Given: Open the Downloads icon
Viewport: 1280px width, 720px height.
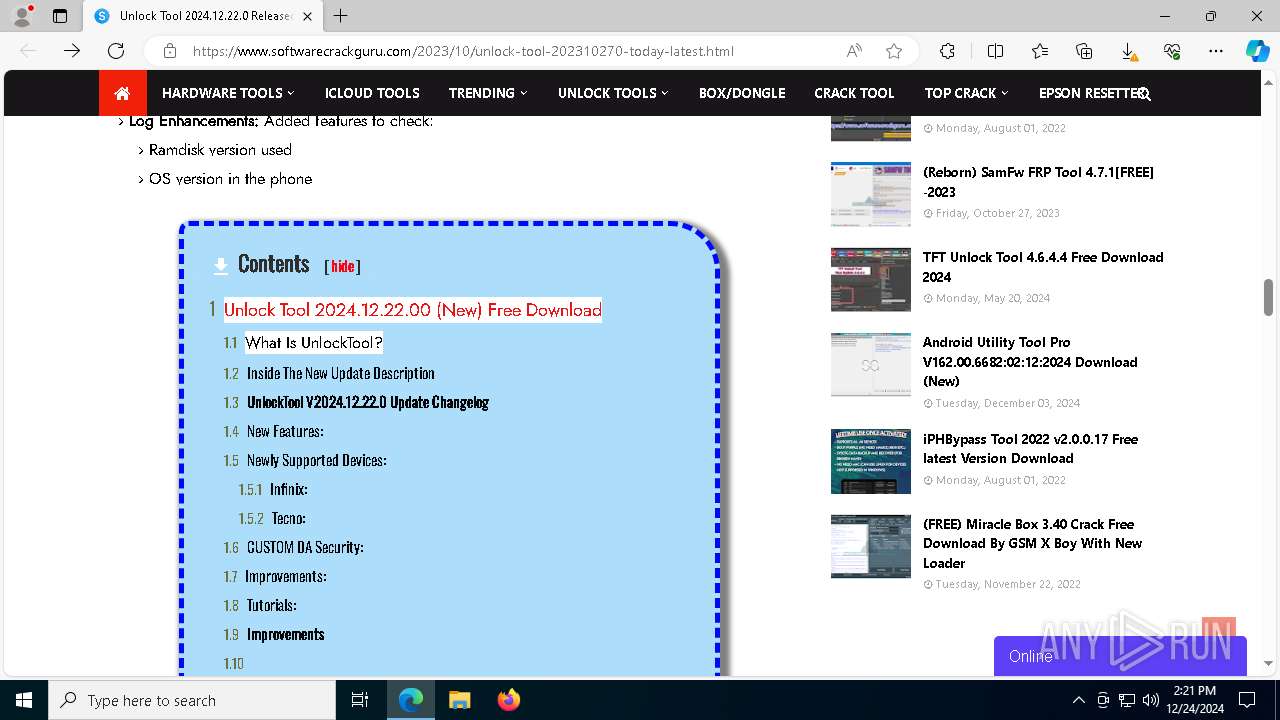Looking at the screenshot, I should coord(1128,51).
